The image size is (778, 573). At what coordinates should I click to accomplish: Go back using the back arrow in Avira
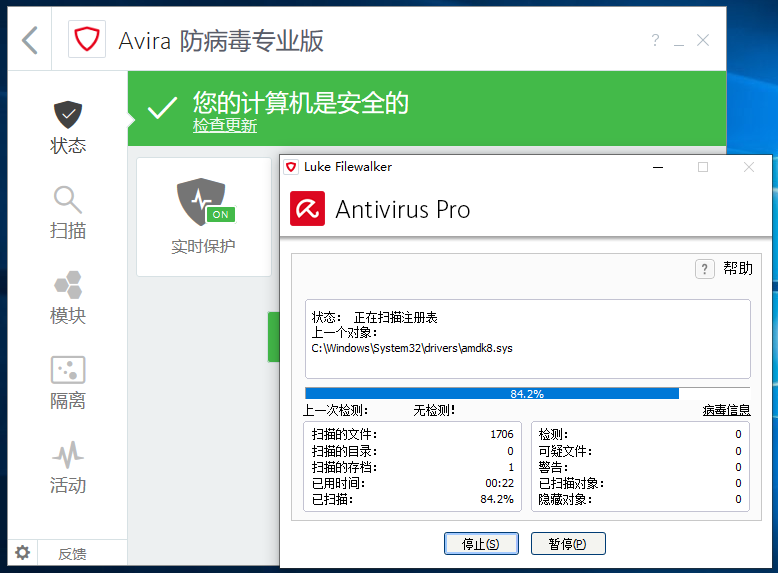coord(30,40)
